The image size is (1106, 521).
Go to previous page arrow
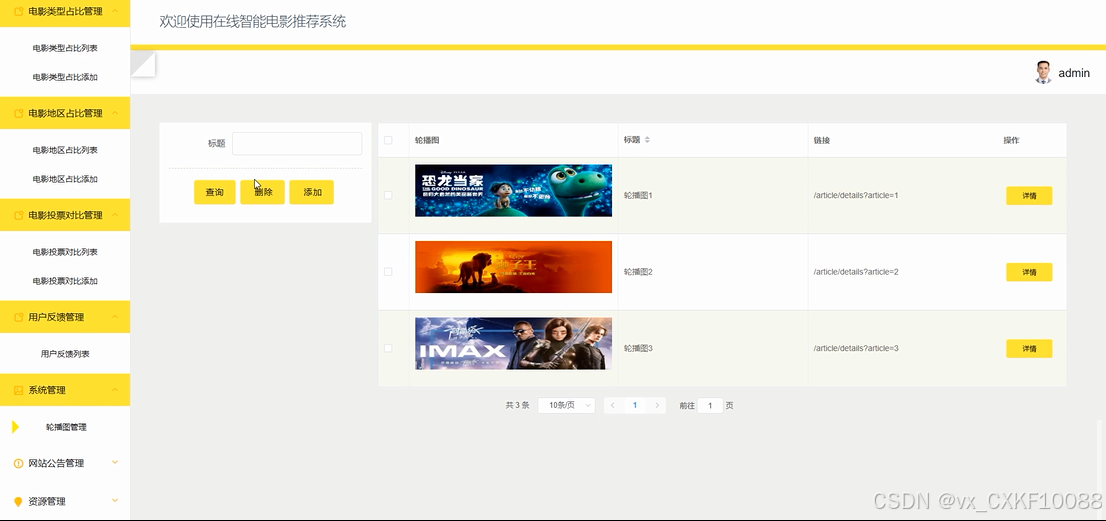(612, 405)
